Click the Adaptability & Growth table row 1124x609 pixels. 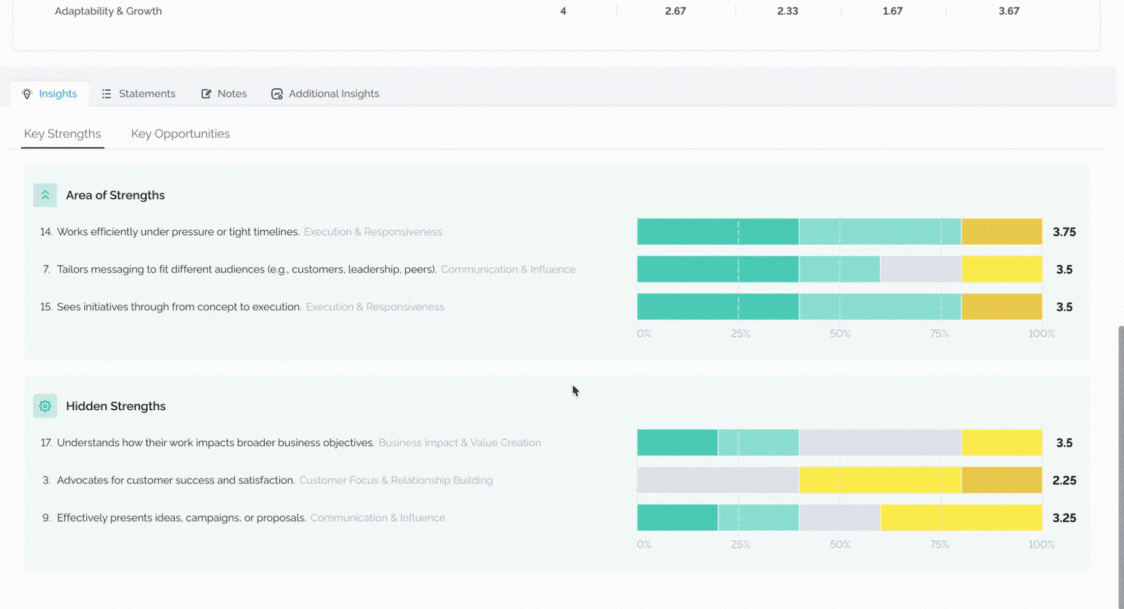[x=556, y=11]
